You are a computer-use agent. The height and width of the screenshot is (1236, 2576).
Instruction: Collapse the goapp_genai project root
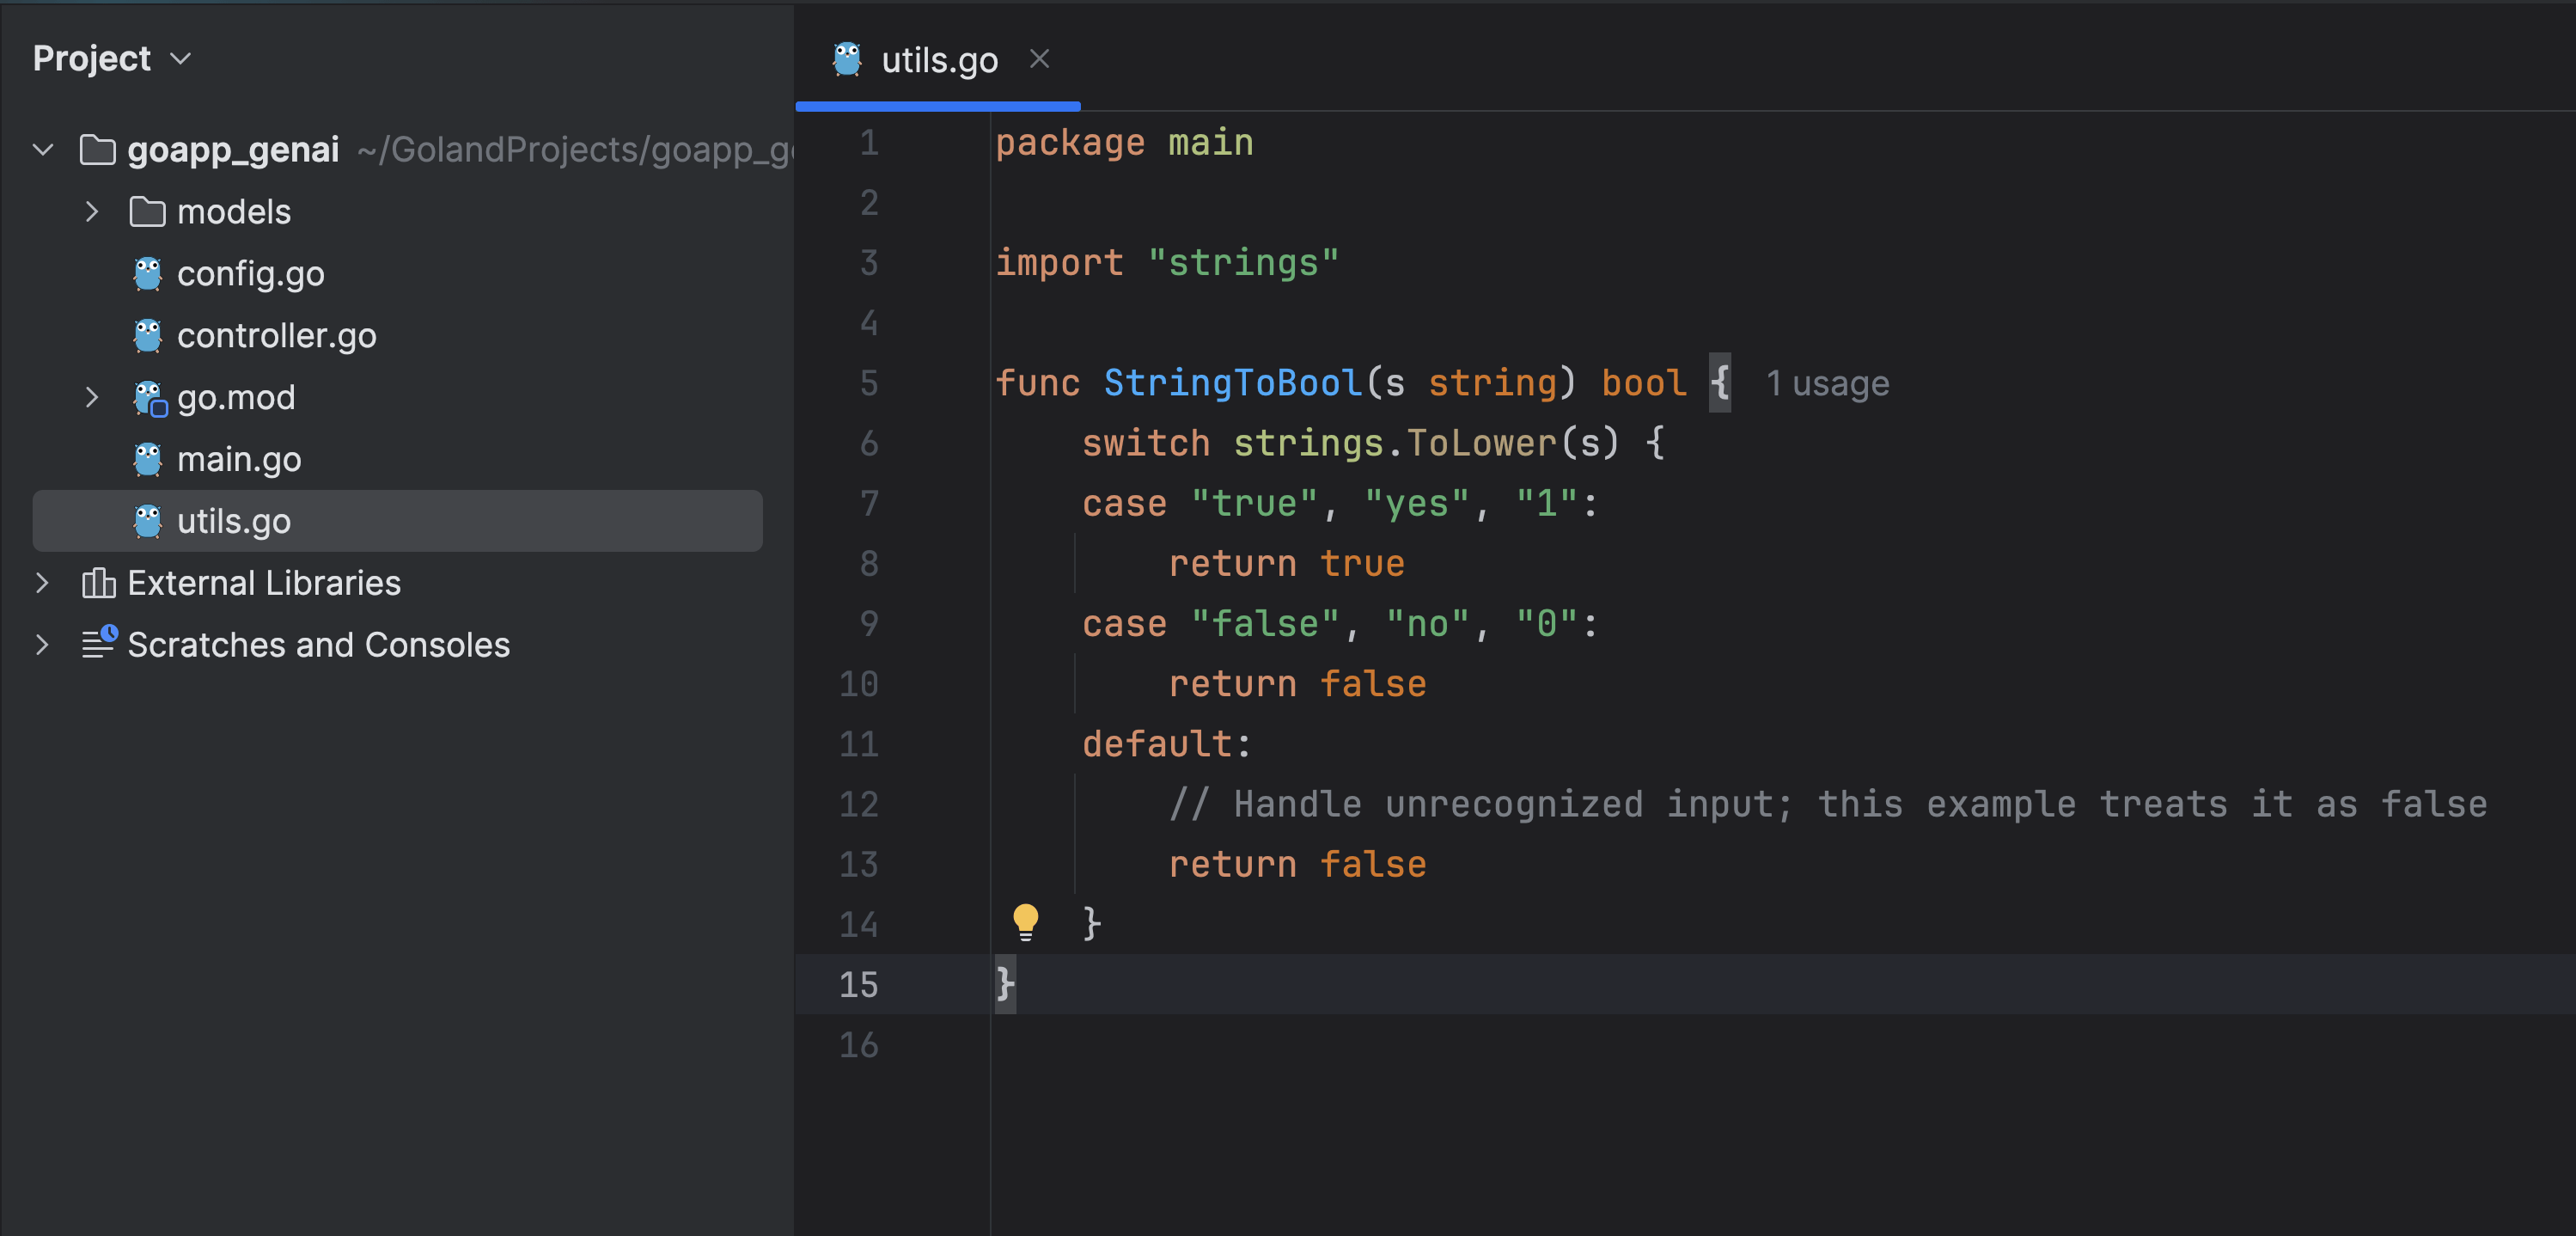click(x=43, y=150)
